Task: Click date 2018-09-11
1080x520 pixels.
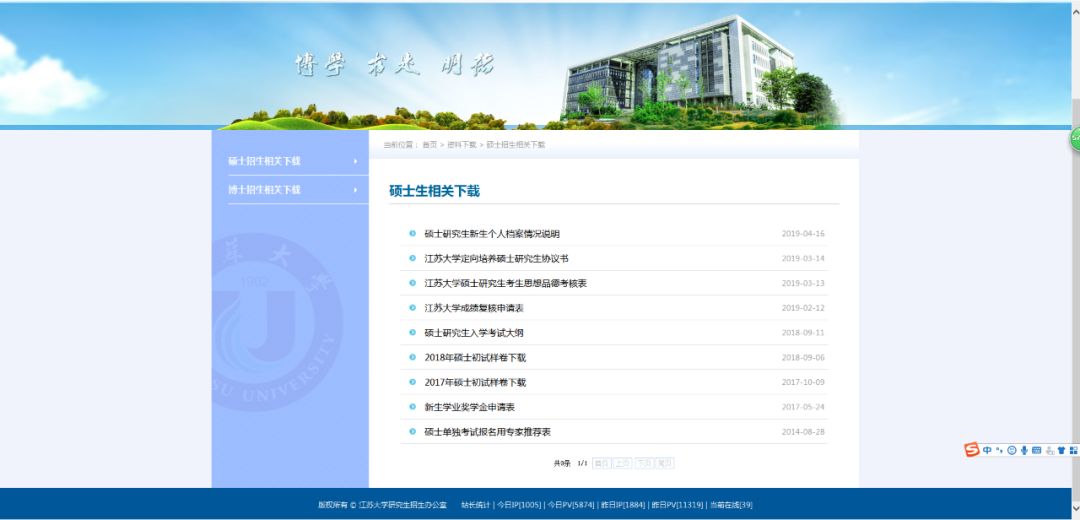Action: click(803, 333)
